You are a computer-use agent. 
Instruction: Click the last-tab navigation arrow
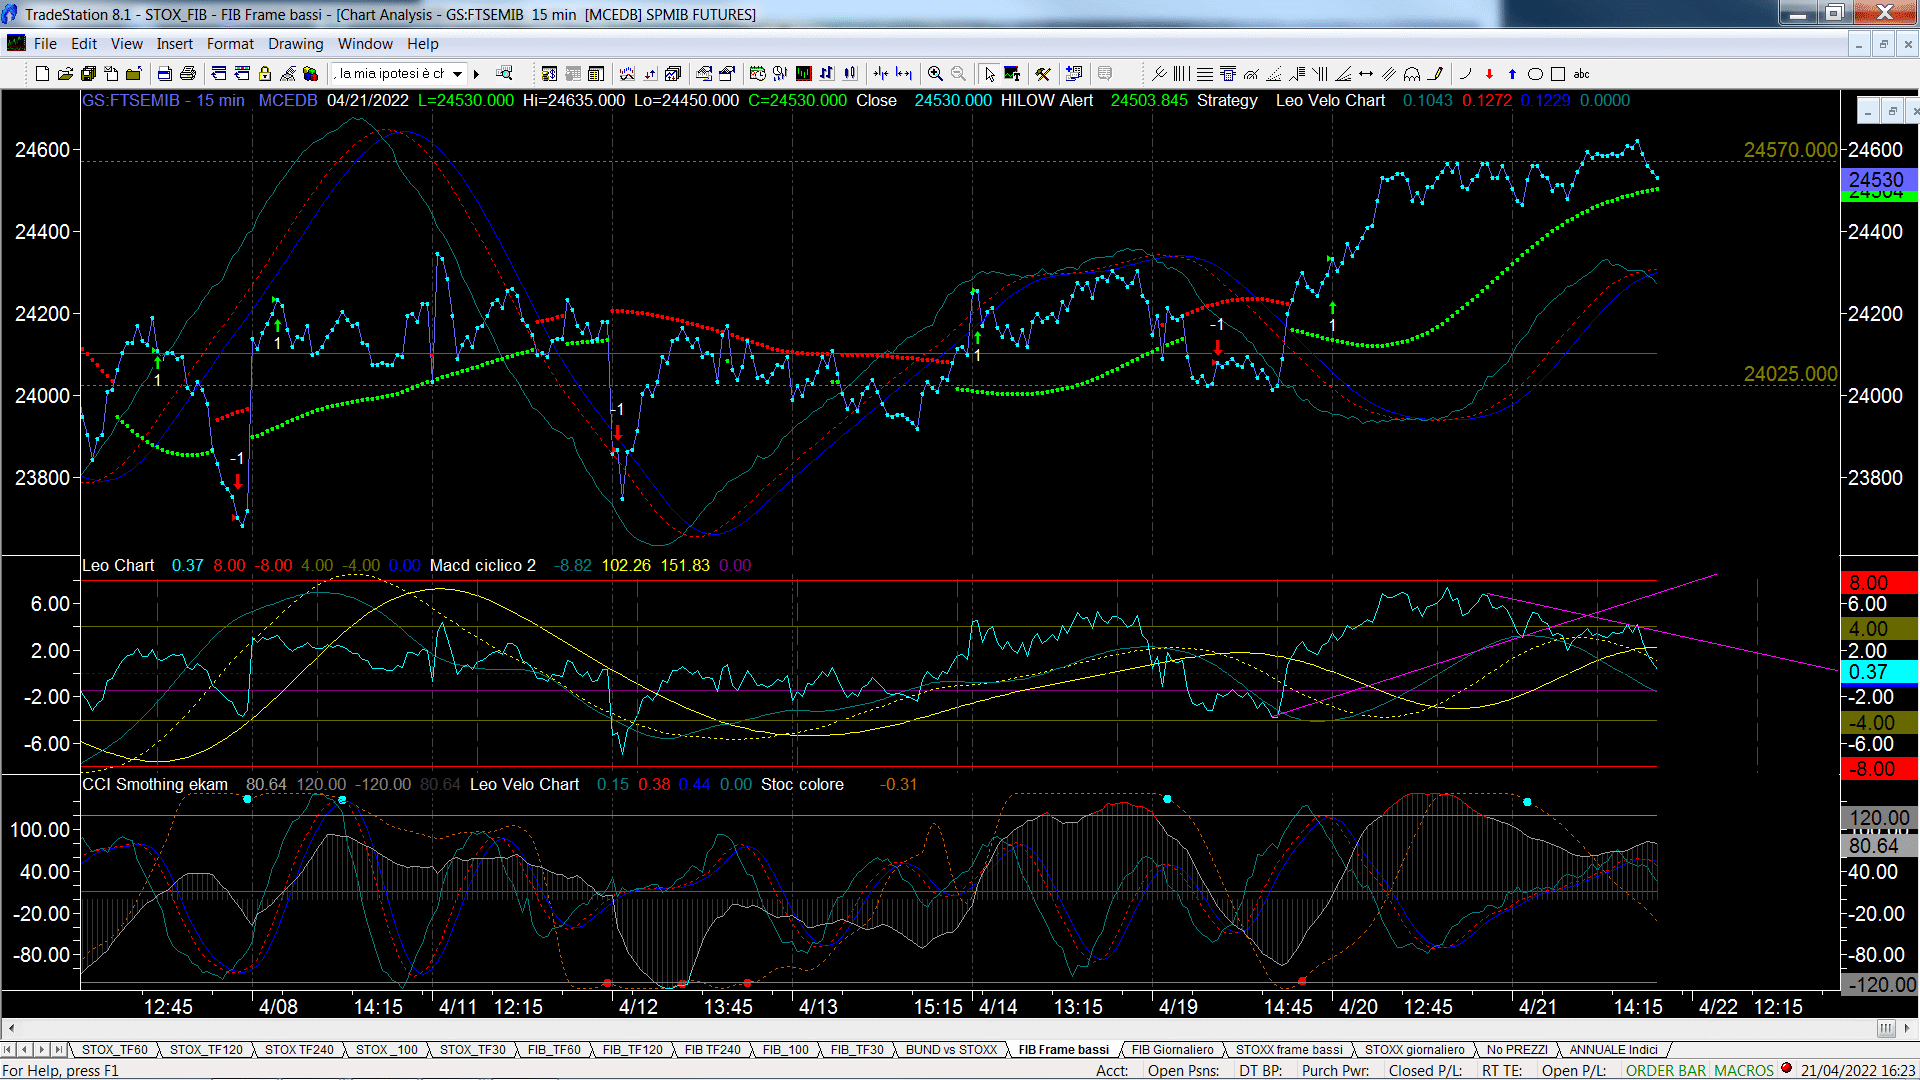tap(58, 1049)
